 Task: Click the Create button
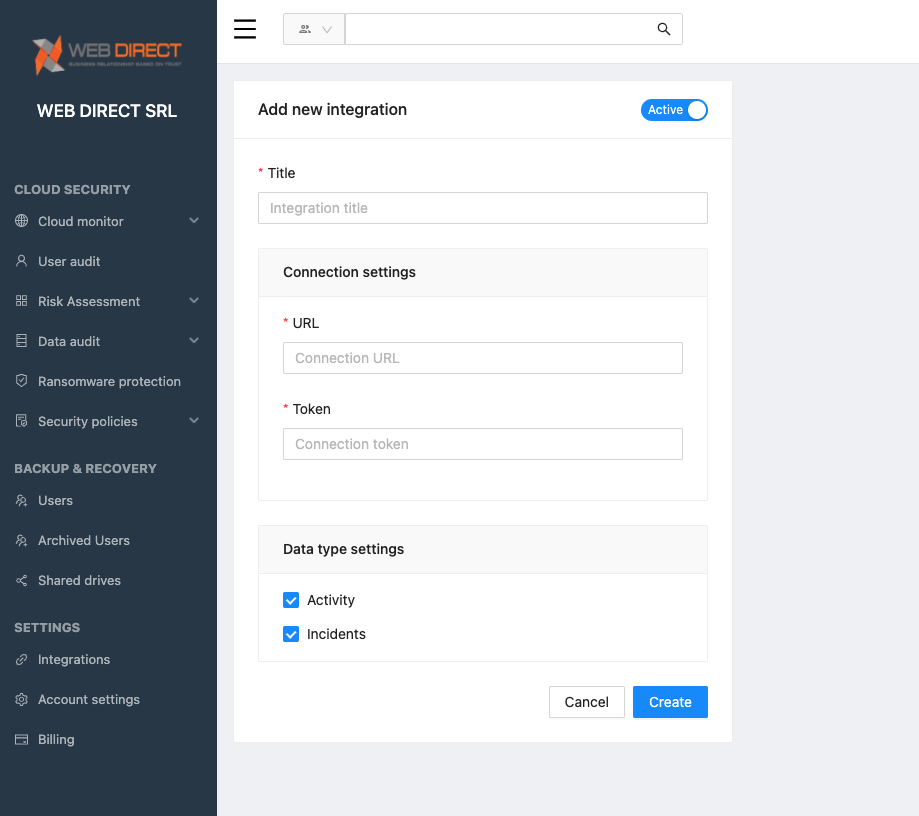point(670,702)
